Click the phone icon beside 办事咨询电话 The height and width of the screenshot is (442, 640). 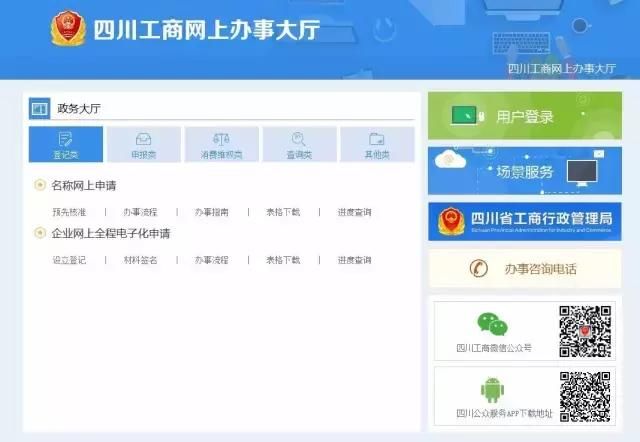coord(478,269)
